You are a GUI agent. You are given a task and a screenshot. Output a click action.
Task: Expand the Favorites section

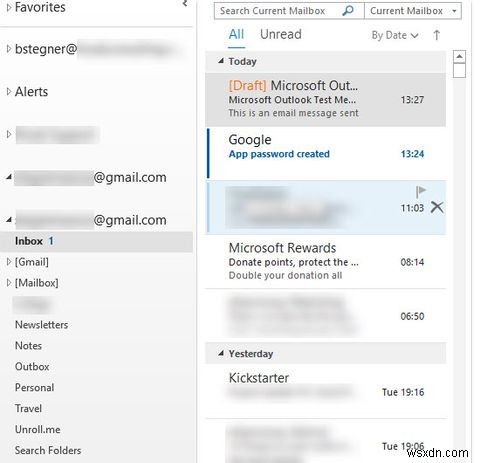[x=9, y=7]
